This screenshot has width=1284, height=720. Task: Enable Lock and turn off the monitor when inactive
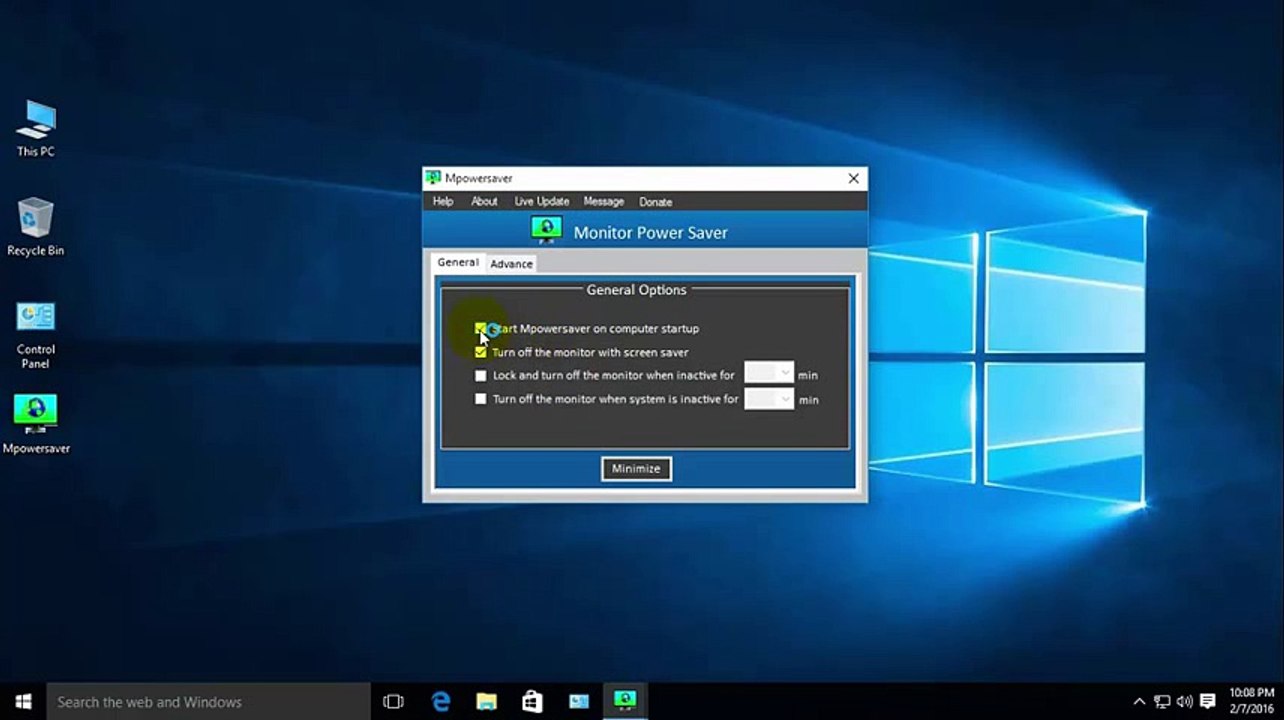(481, 376)
